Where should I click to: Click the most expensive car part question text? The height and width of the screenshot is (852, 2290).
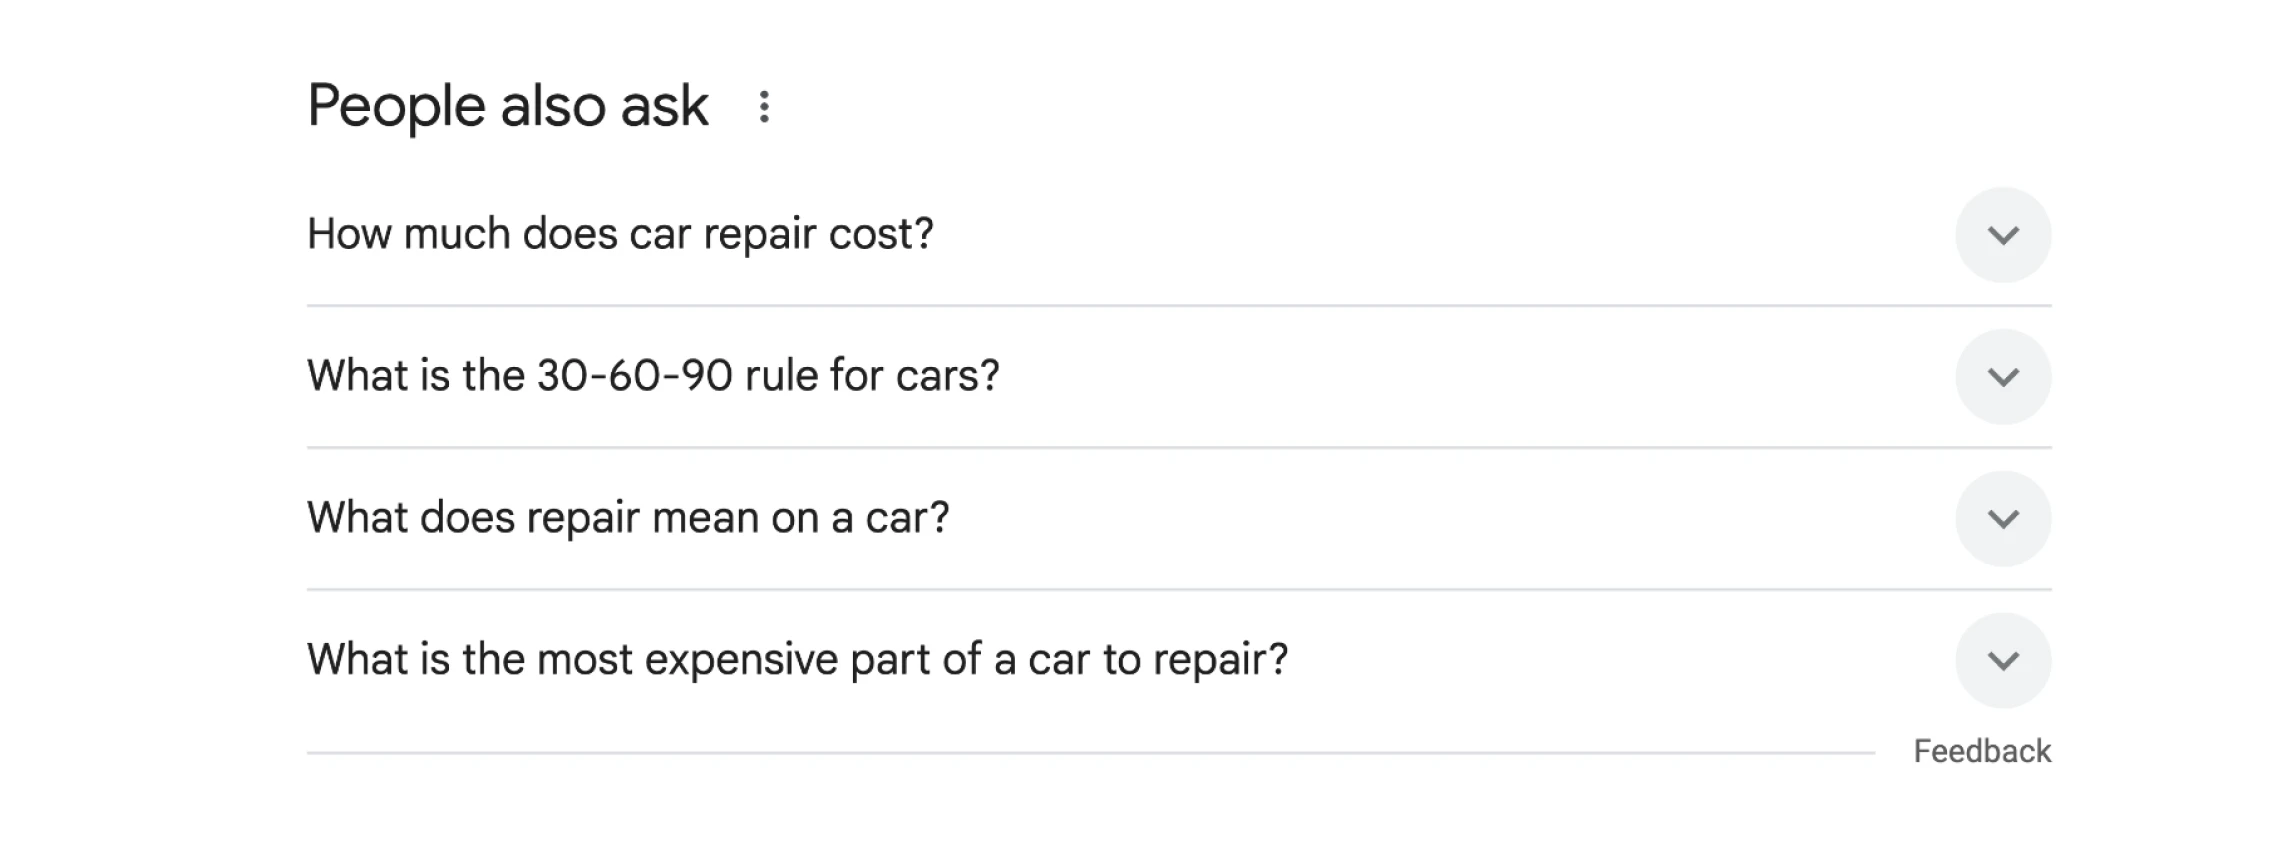click(797, 661)
